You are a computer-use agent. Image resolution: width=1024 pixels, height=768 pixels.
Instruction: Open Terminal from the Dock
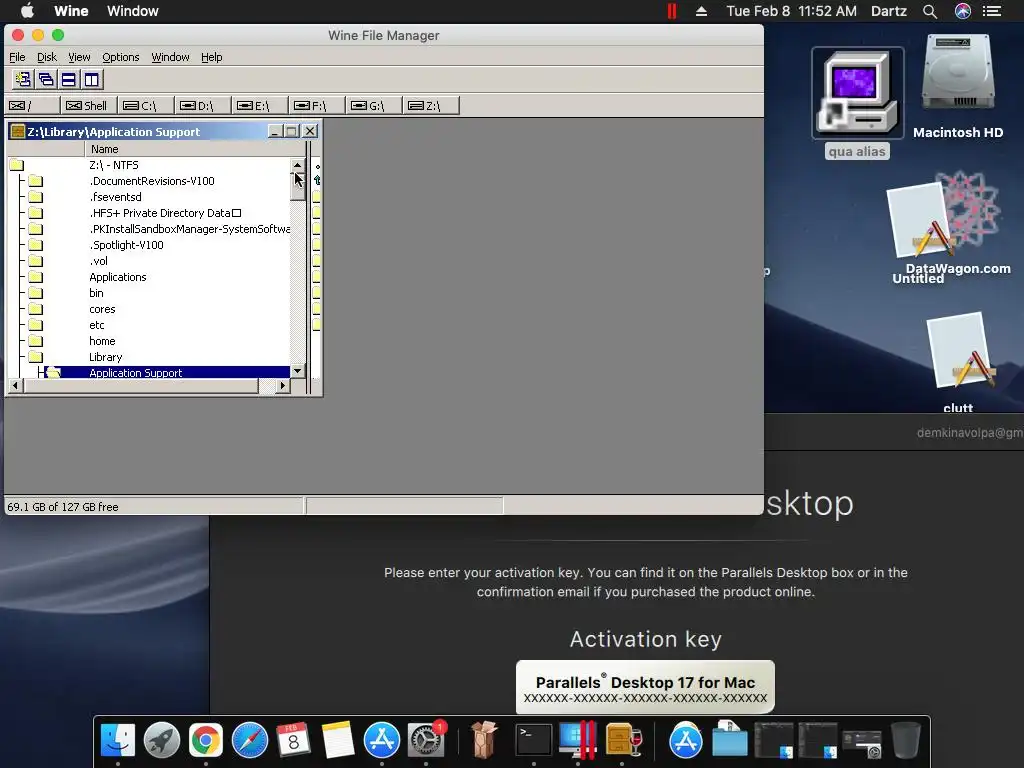(x=534, y=740)
